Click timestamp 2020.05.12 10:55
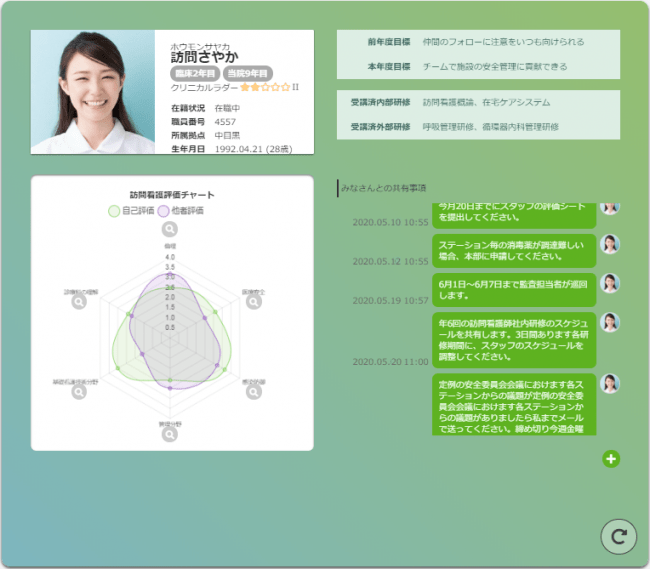The width and height of the screenshot is (650, 569). pyautogui.click(x=390, y=261)
